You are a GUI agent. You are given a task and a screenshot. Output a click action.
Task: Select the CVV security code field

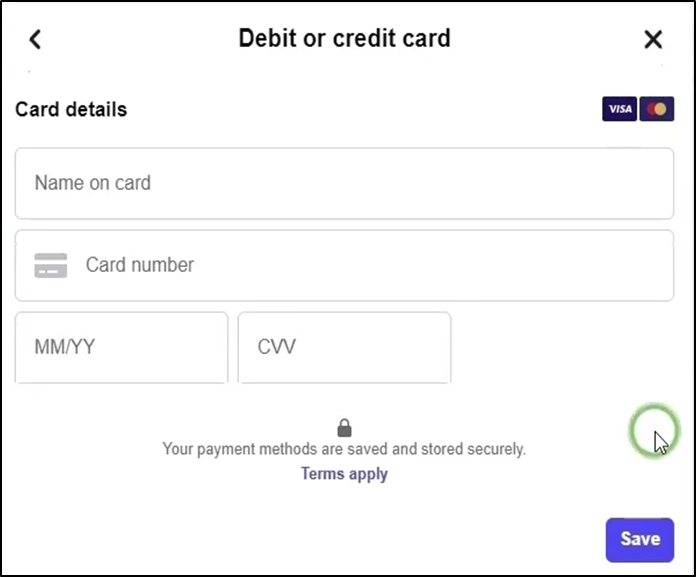coord(344,347)
